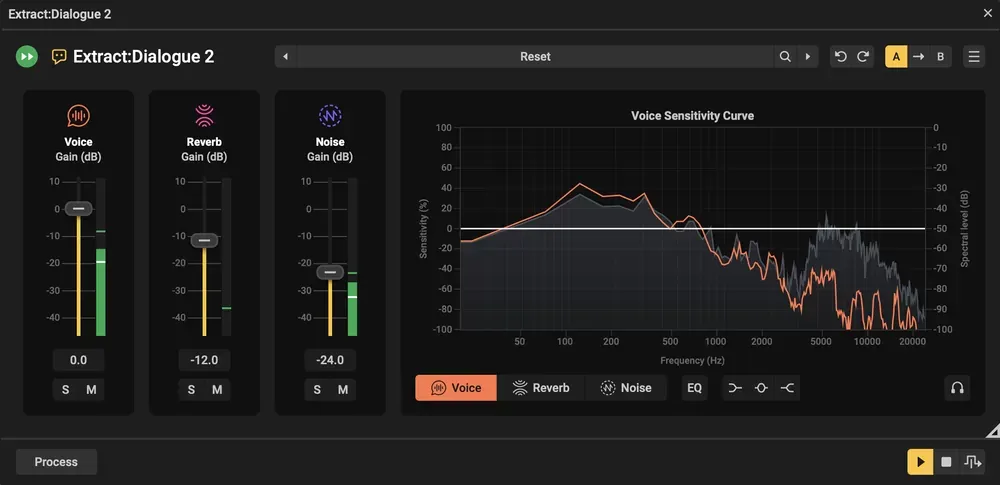Toggle the EQ button

tap(695, 388)
